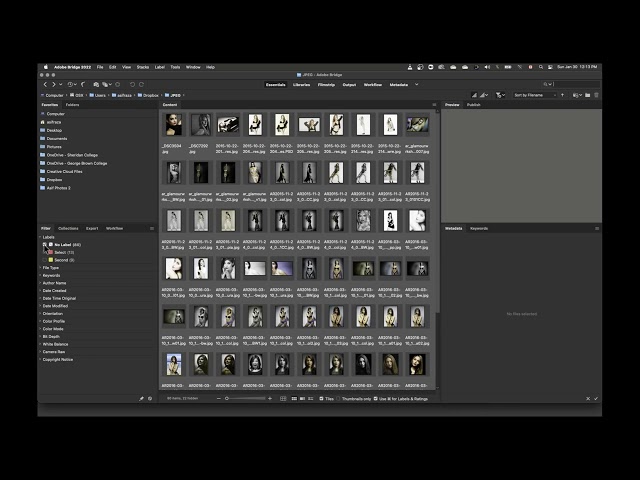Viewport: 640px width, 480px height.
Task: Switch to view content as list
Action: pos(311,398)
